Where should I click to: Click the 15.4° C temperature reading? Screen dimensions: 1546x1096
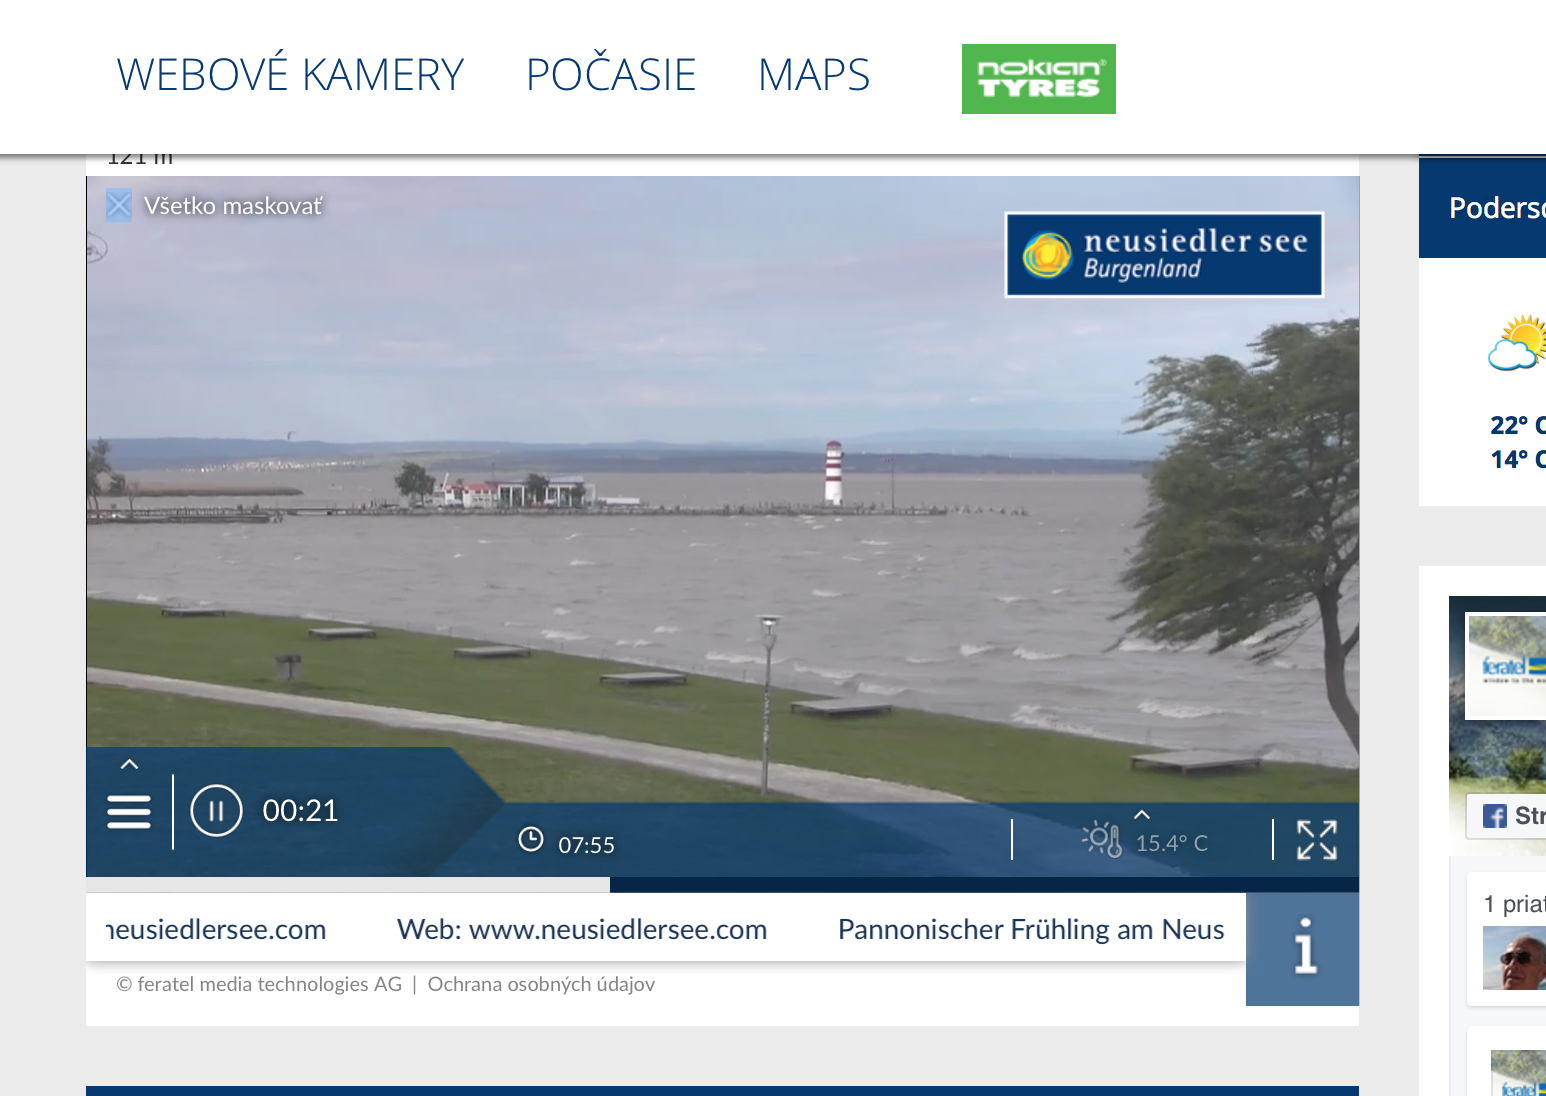tap(1172, 843)
